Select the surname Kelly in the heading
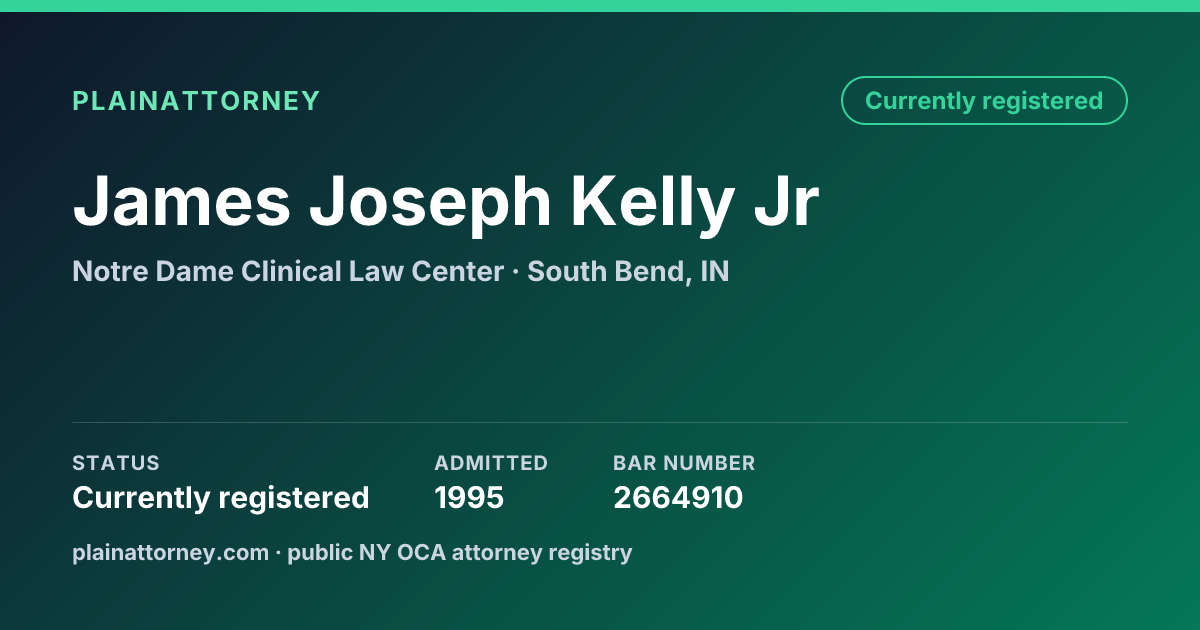Image resolution: width=1200 pixels, height=630 pixels. tap(652, 205)
